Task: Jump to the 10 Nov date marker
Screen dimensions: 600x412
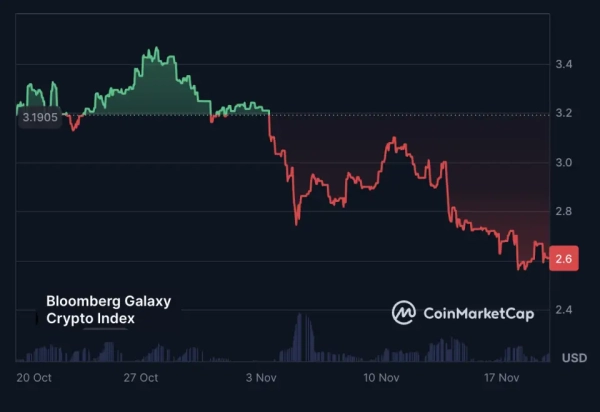Action: click(382, 378)
